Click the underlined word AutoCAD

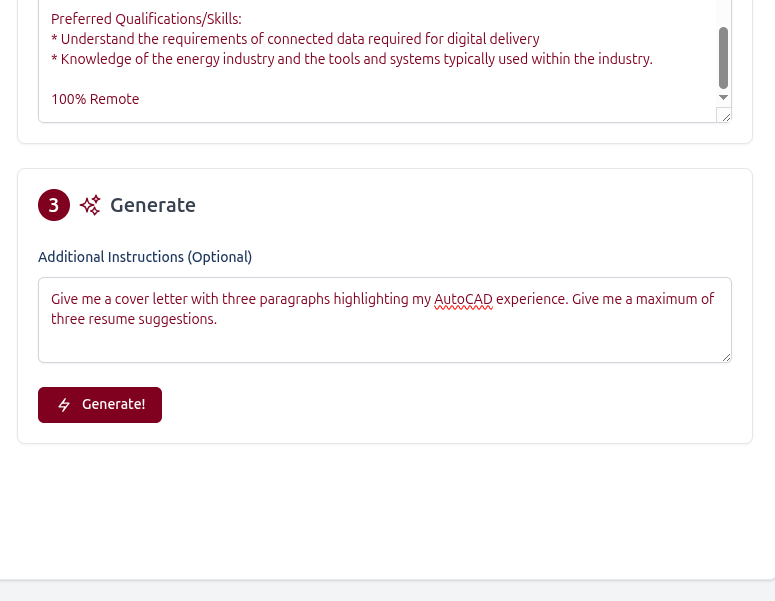coord(463,299)
